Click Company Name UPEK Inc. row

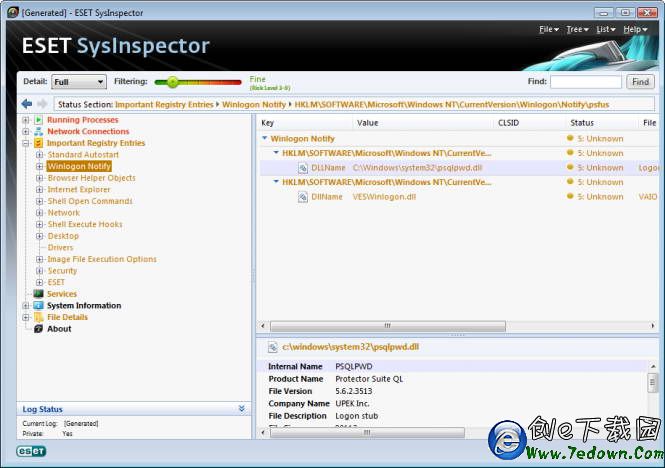[452, 404]
